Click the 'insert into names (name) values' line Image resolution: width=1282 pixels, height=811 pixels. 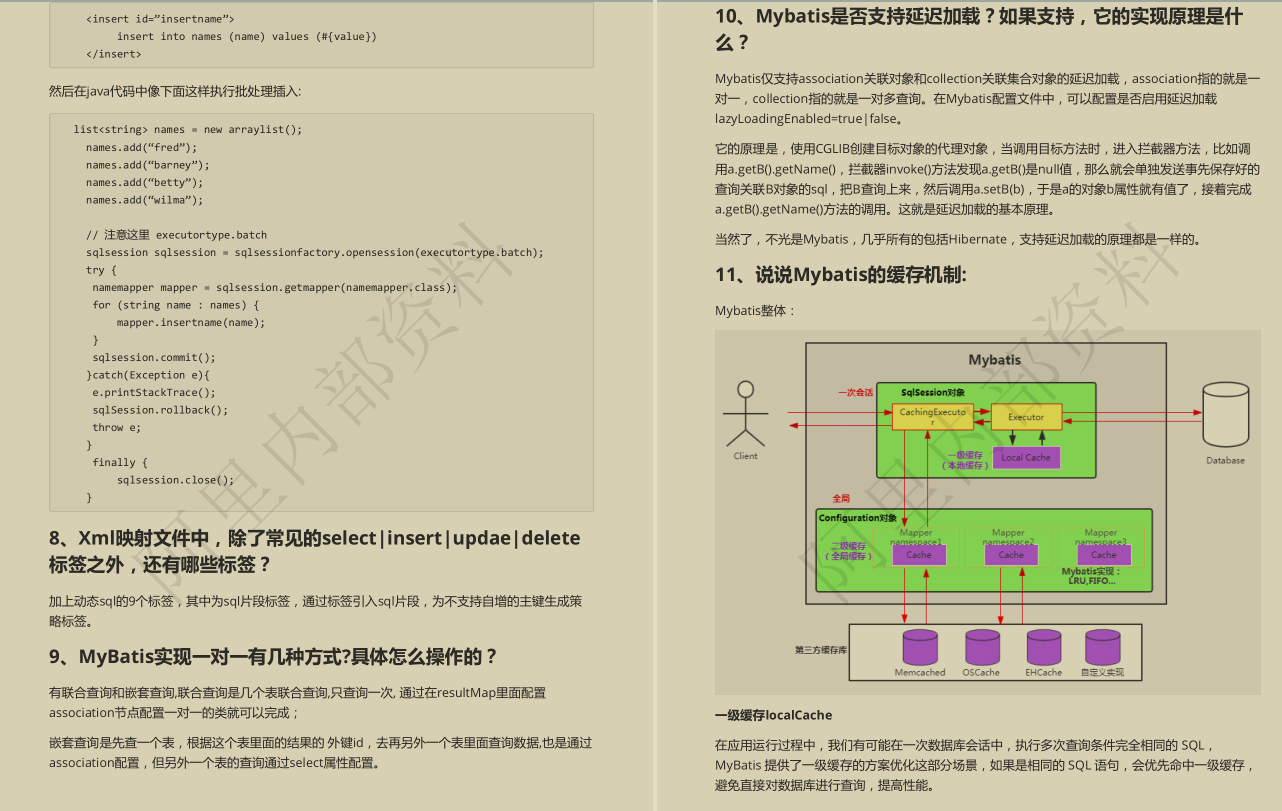point(247,36)
